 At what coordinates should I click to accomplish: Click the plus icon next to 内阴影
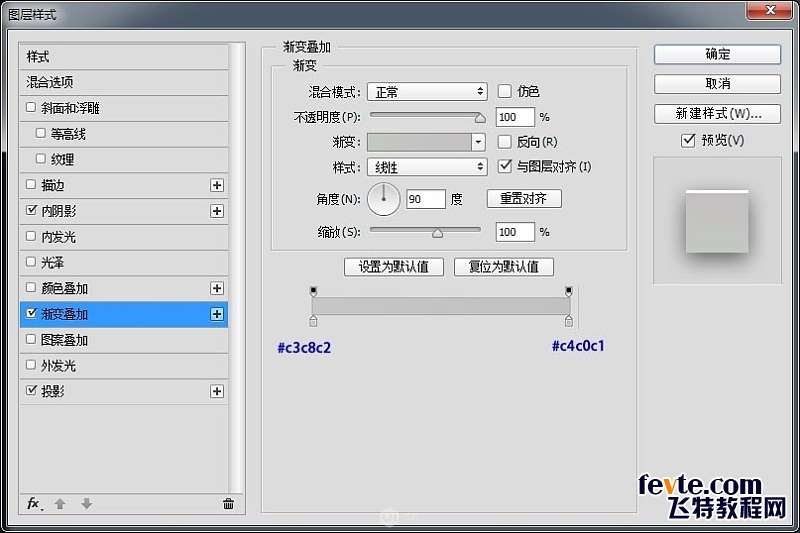[x=217, y=211]
